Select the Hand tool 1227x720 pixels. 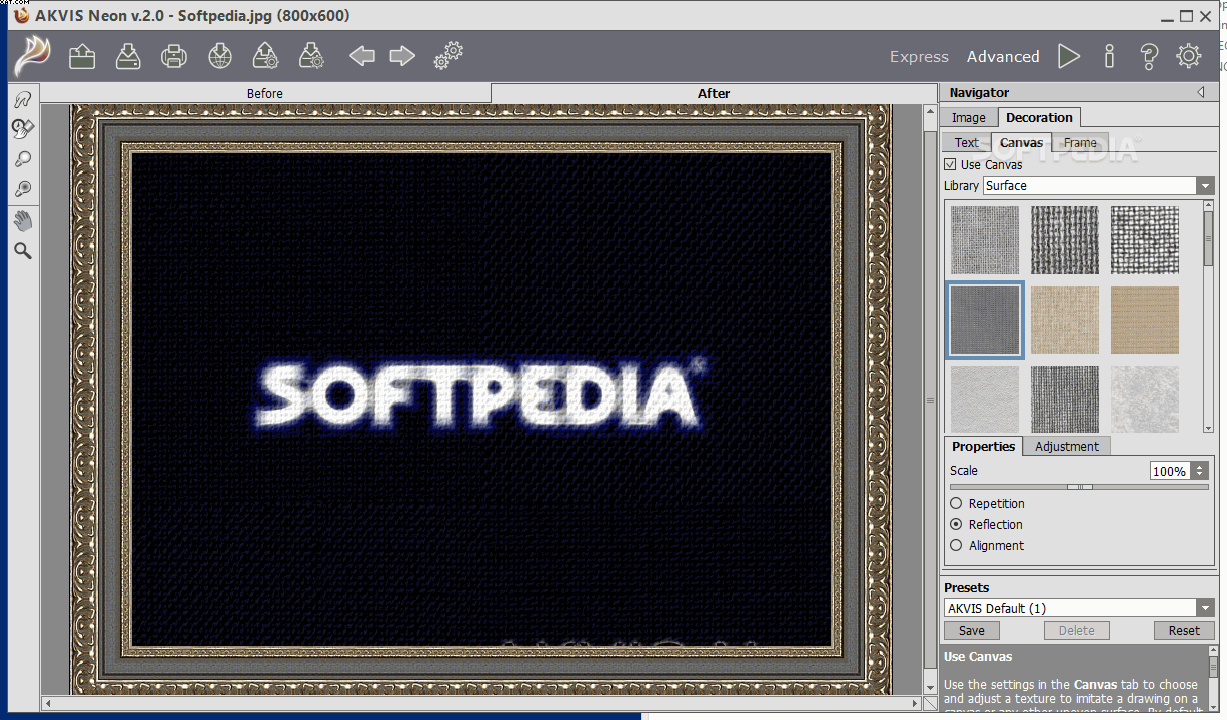coord(22,221)
